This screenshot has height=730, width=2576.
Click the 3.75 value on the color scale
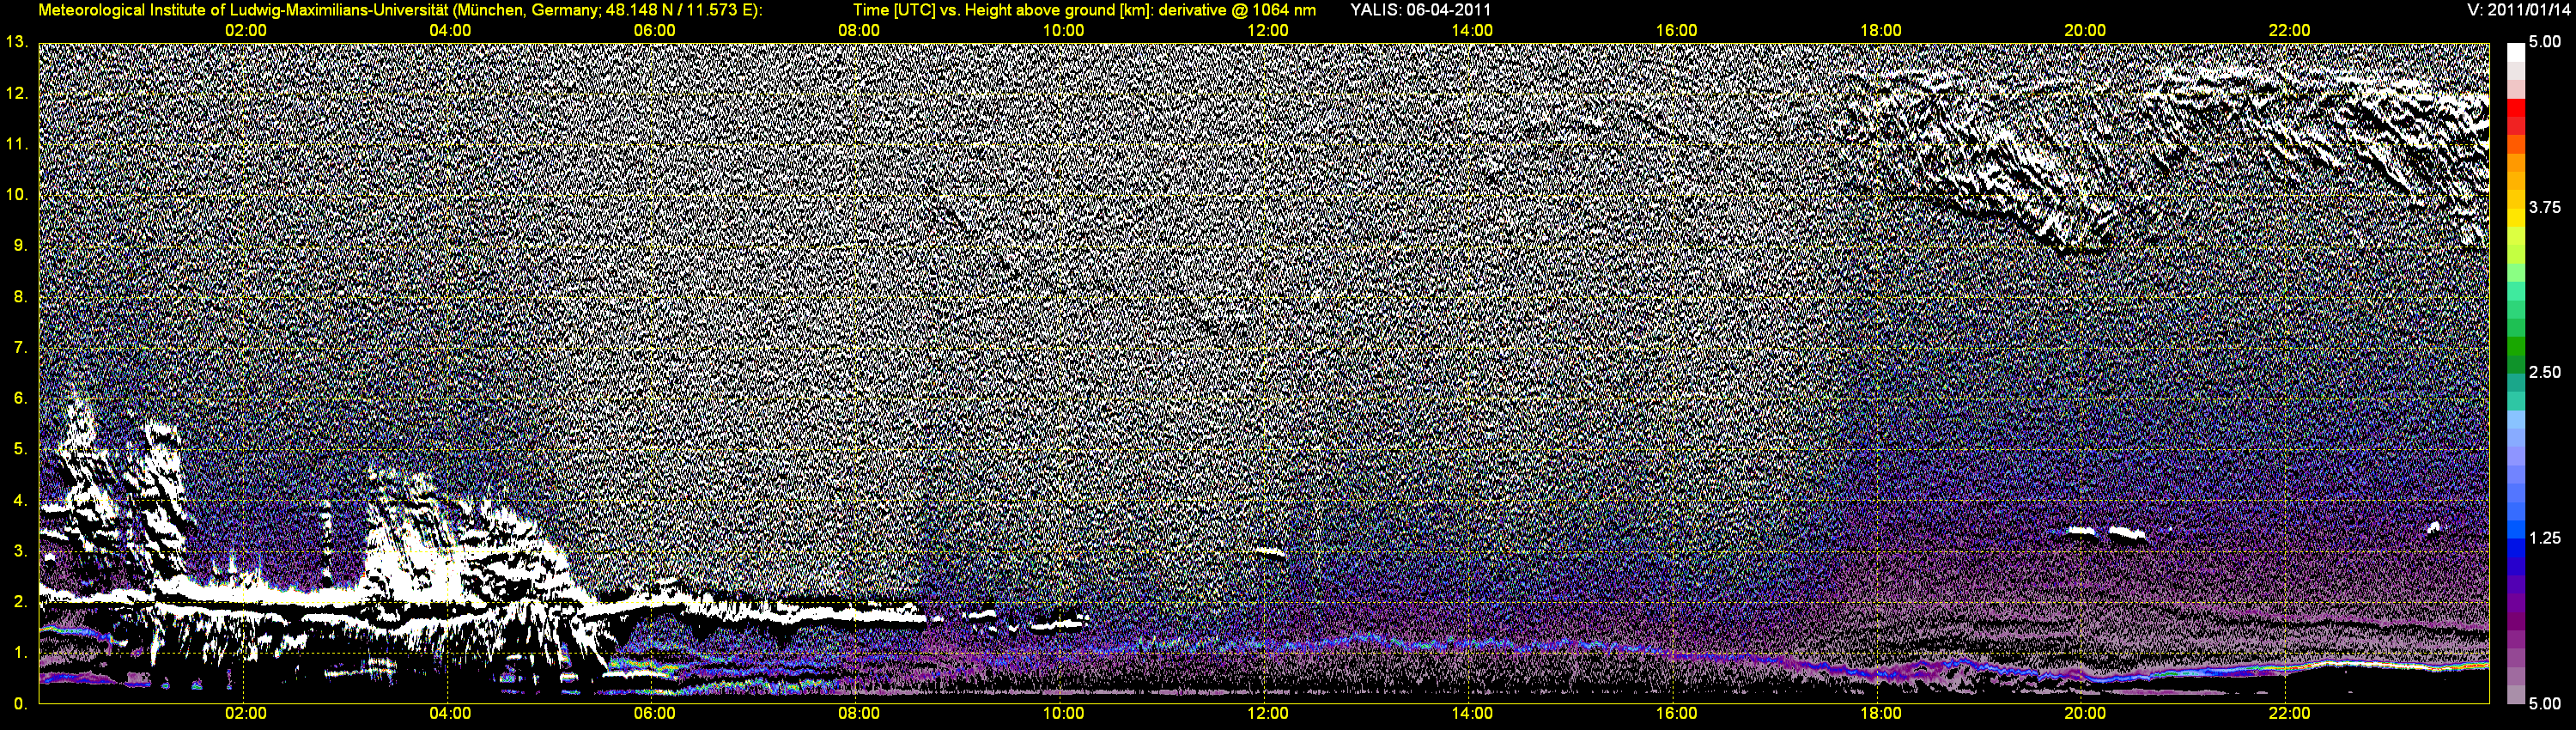[x=2545, y=207]
